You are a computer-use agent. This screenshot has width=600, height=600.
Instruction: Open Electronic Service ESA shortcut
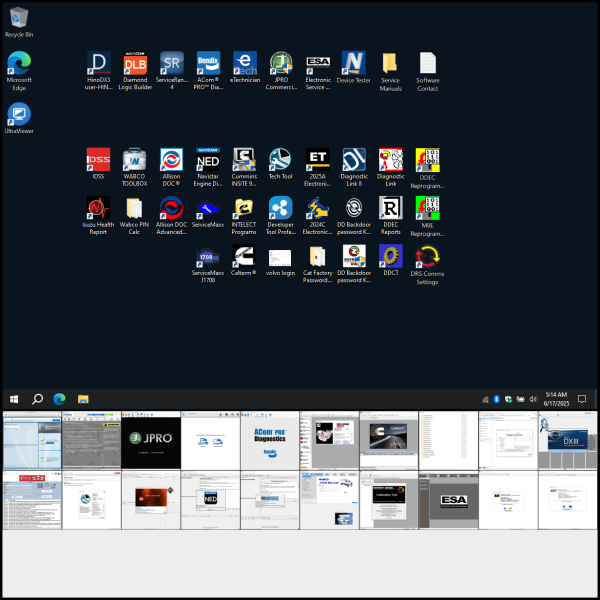(318, 71)
